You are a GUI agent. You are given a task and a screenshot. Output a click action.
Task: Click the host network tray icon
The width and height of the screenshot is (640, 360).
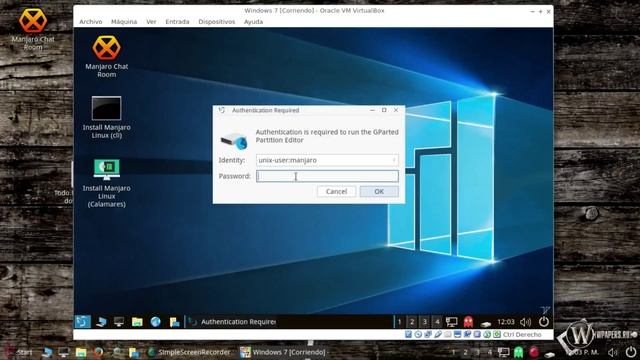pos(504,352)
